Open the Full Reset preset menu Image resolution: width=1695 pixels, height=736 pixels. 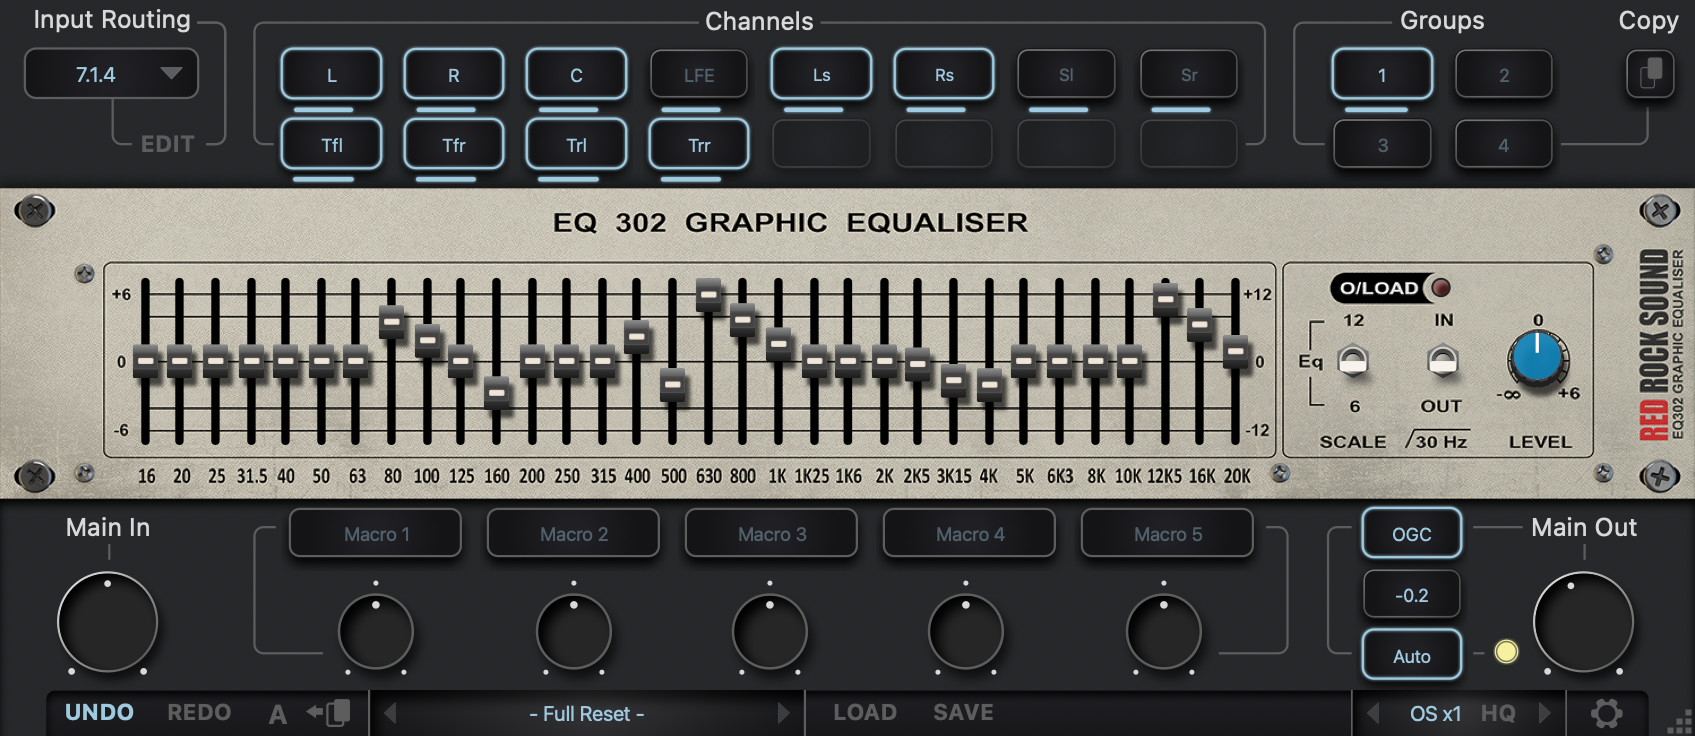[587, 713]
